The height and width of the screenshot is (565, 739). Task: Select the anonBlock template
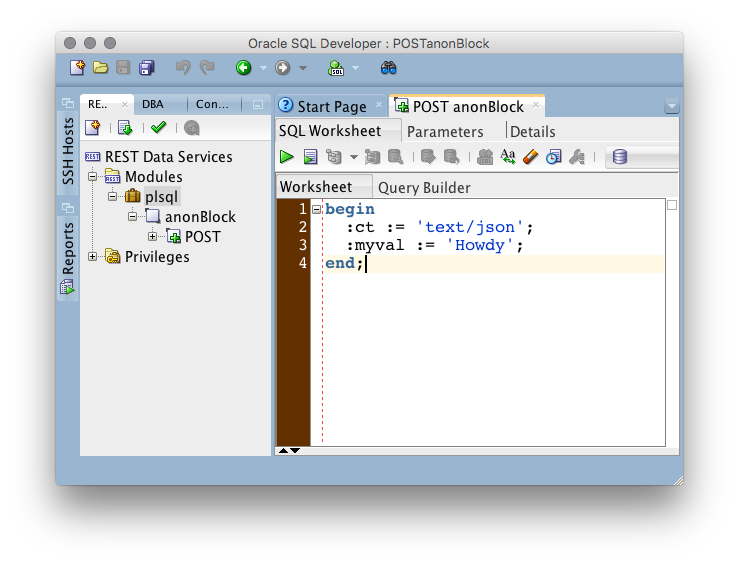click(191, 217)
